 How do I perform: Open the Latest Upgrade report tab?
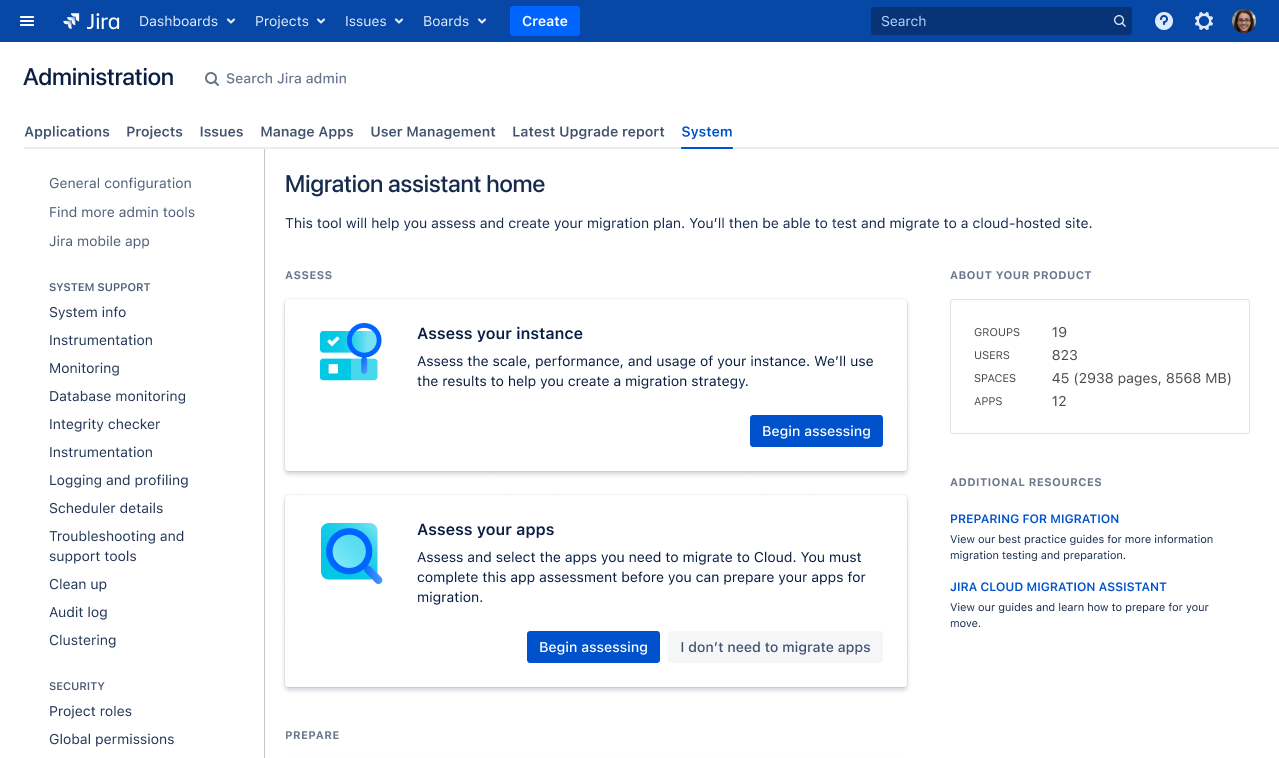coord(588,132)
